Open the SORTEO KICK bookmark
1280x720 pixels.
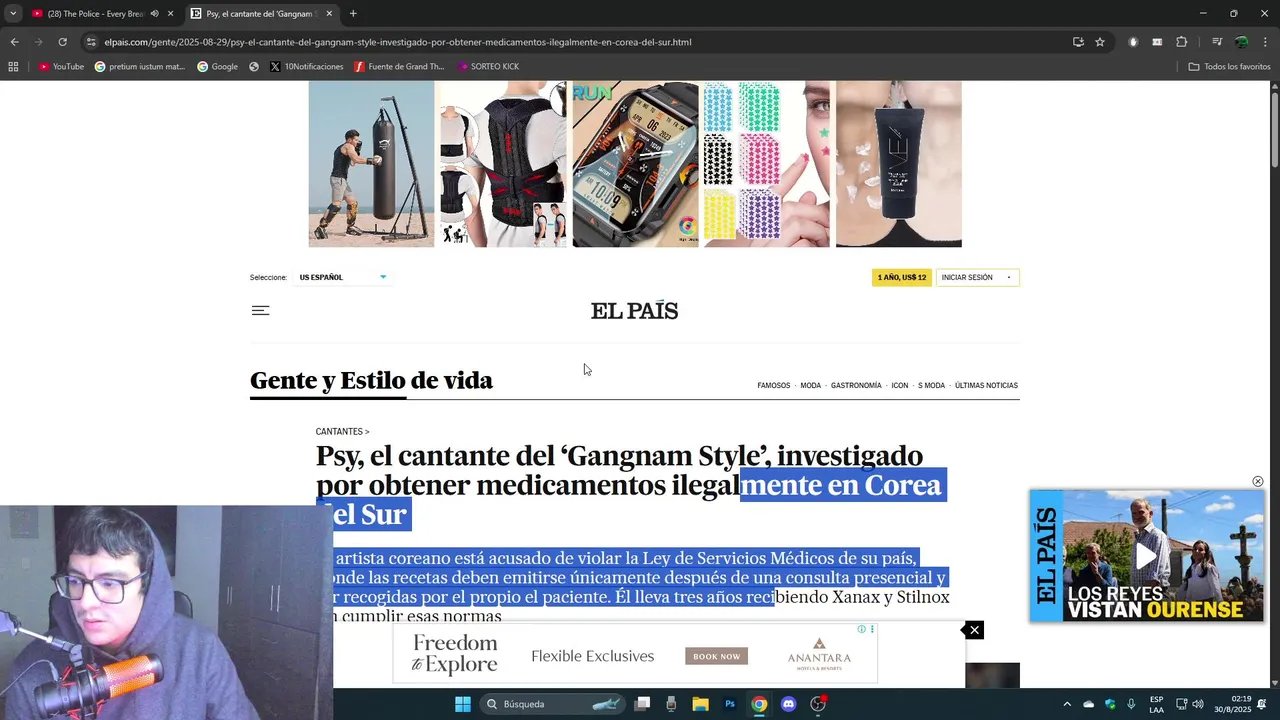488,67
